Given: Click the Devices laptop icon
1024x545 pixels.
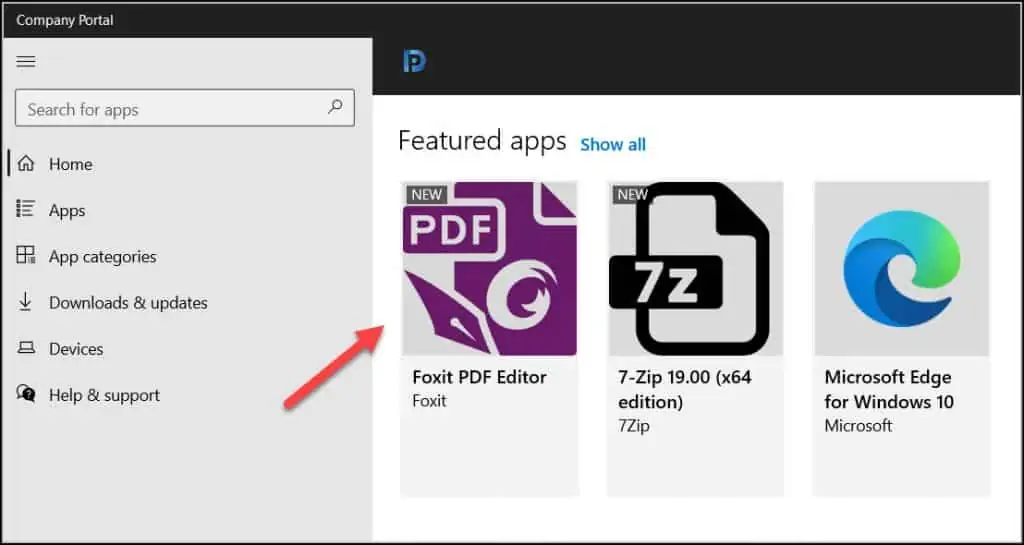Looking at the screenshot, I should tap(25, 349).
